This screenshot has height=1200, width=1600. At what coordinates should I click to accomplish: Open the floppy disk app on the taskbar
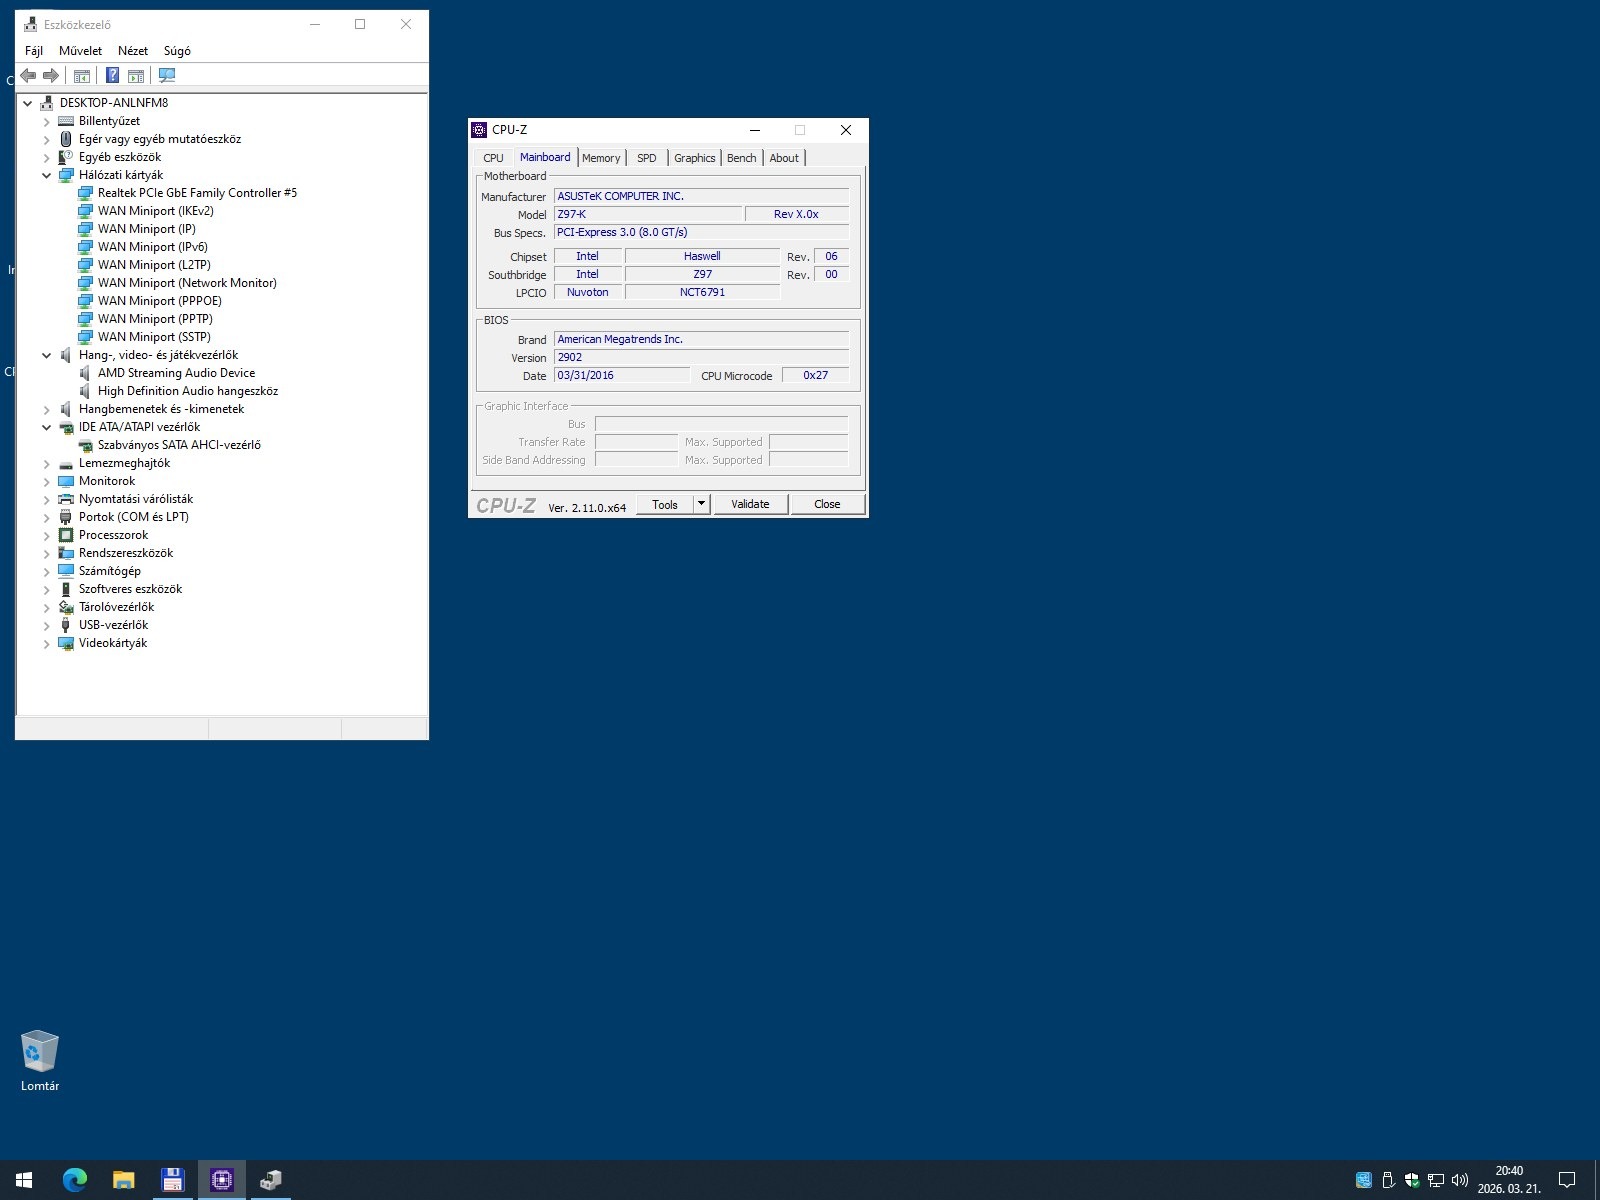pos(172,1180)
